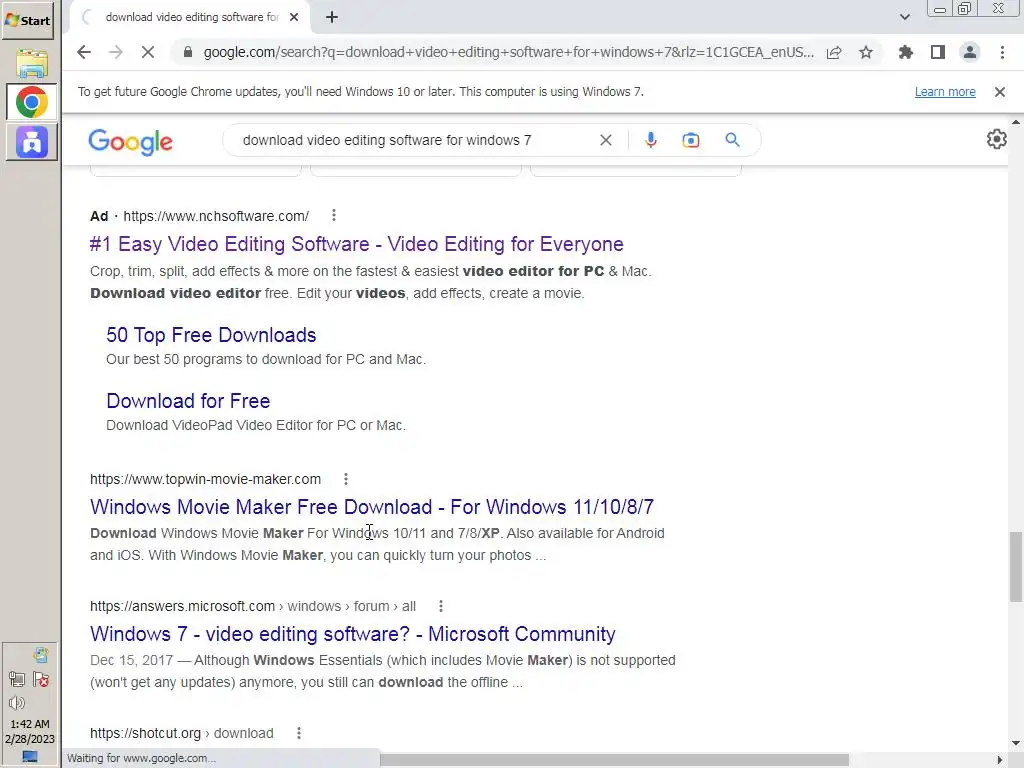
Task: Open the purple app taskbar icon
Action: pos(31,142)
